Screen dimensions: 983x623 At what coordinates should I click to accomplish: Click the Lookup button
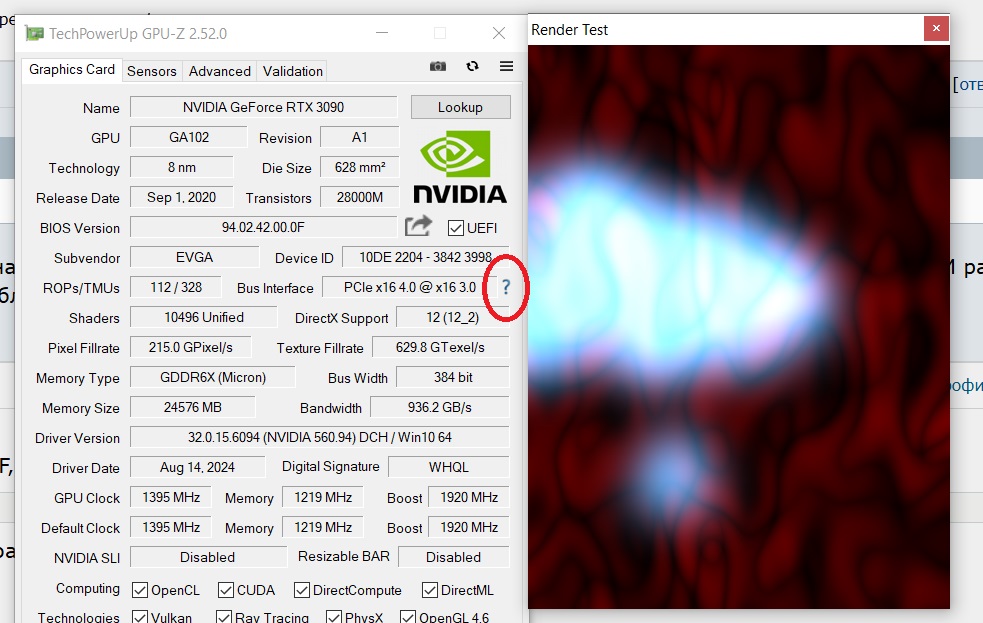(x=461, y=107)
